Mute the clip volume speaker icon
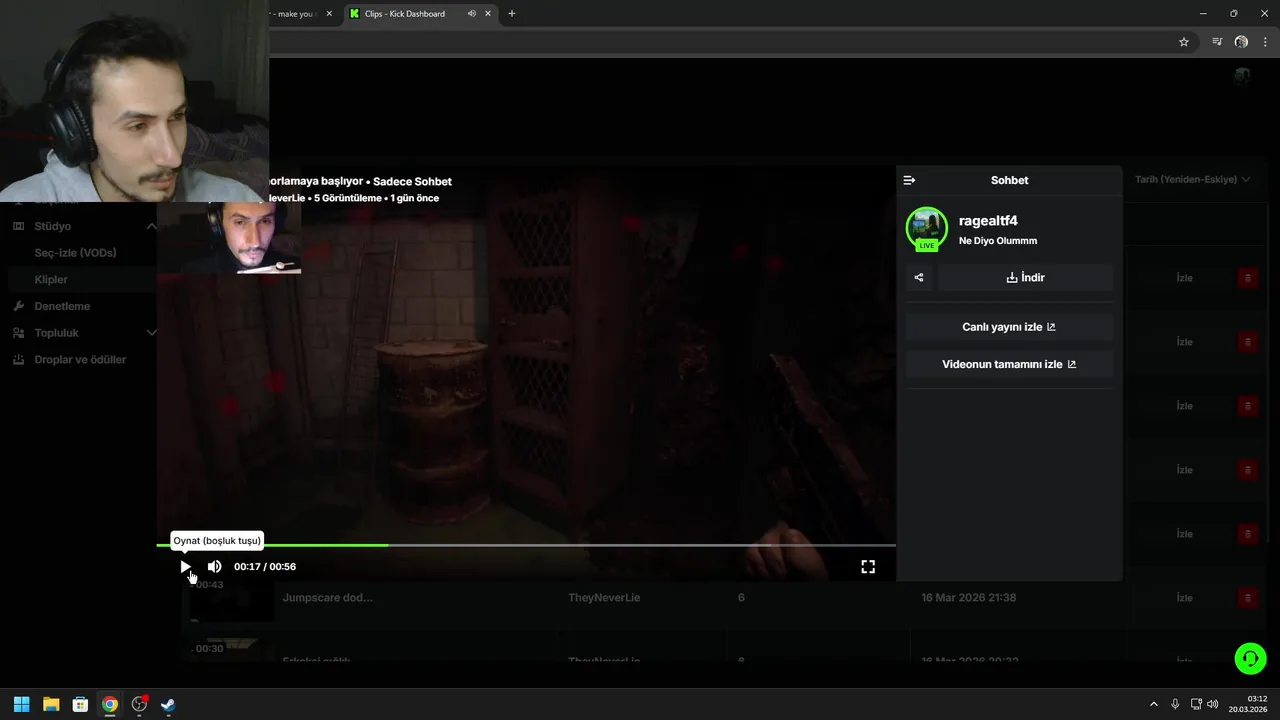Screen dimensions: 1280x720 tap(214, 567)
